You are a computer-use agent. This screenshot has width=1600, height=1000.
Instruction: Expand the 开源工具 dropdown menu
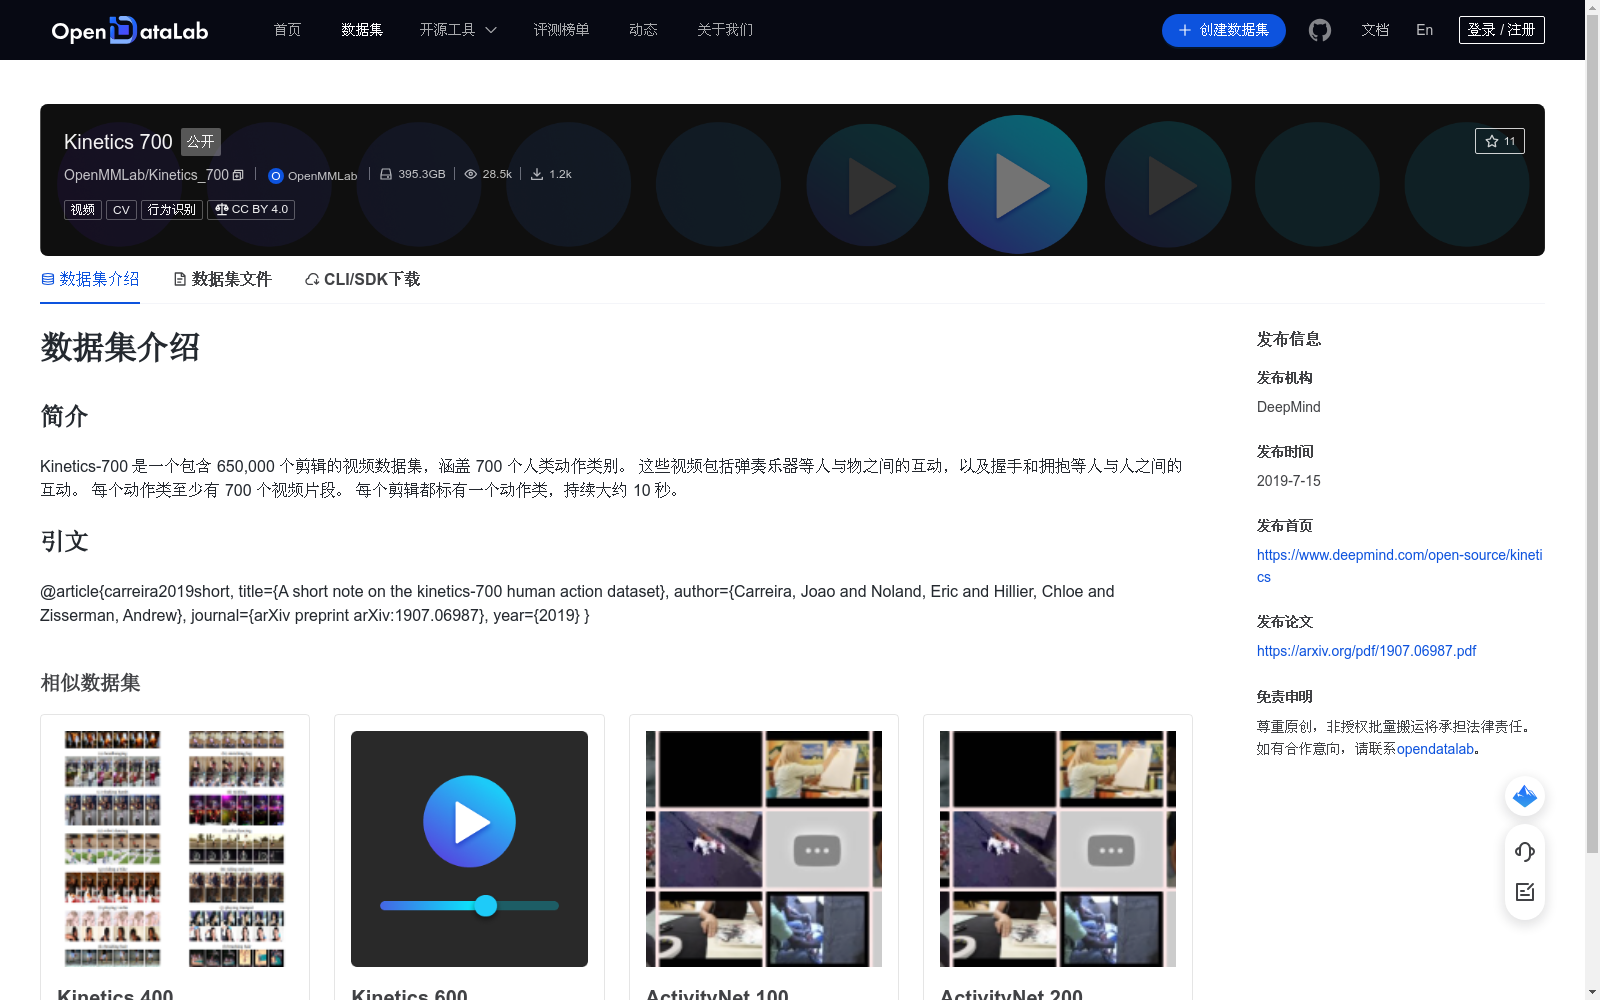(x=458, y=30)
